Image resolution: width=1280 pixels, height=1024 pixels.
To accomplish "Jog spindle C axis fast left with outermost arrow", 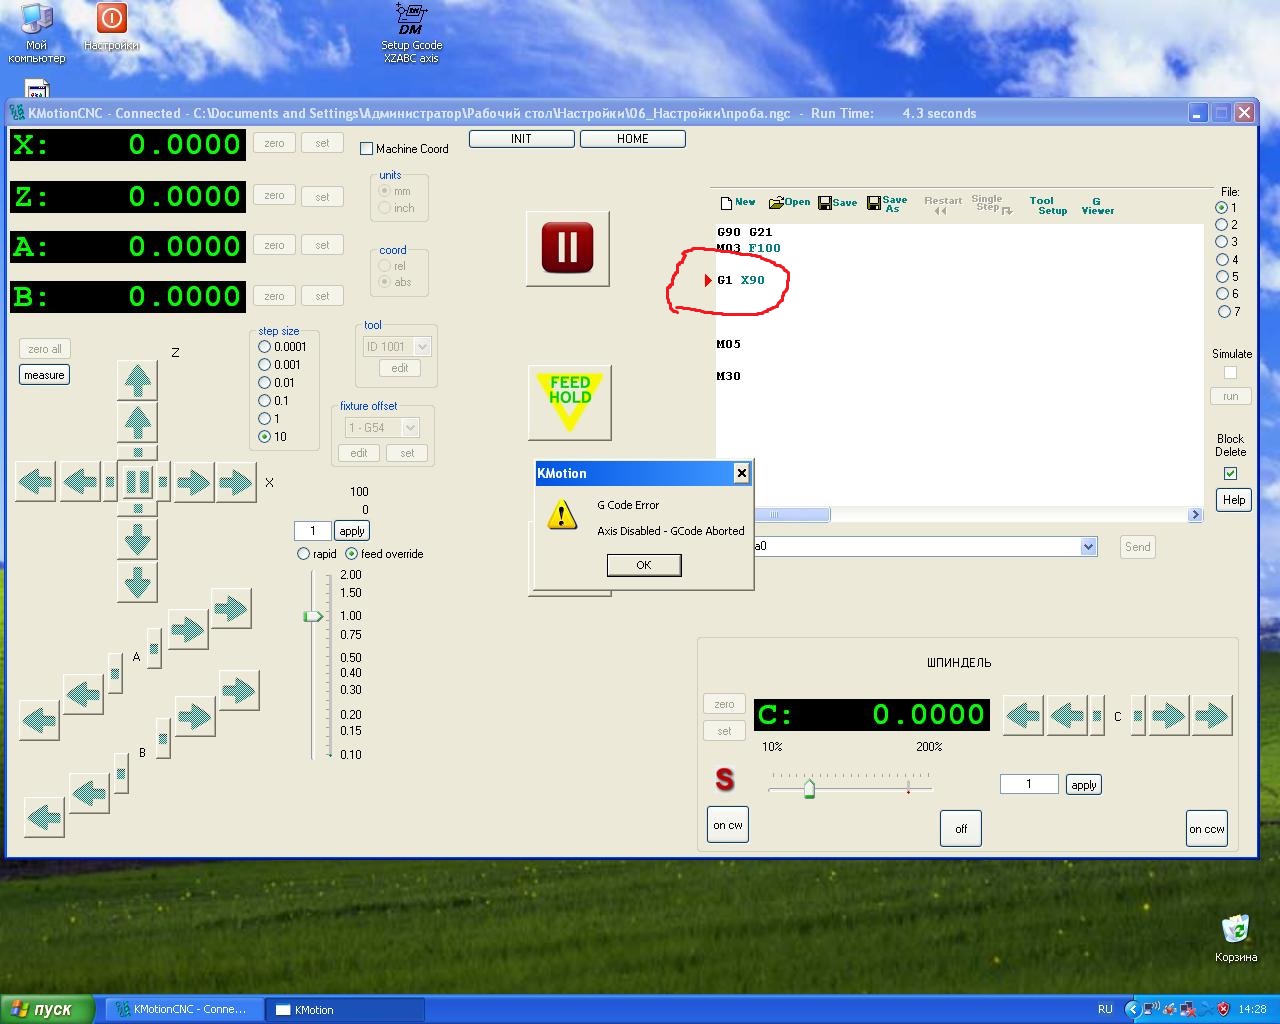I will point(1023,716).
